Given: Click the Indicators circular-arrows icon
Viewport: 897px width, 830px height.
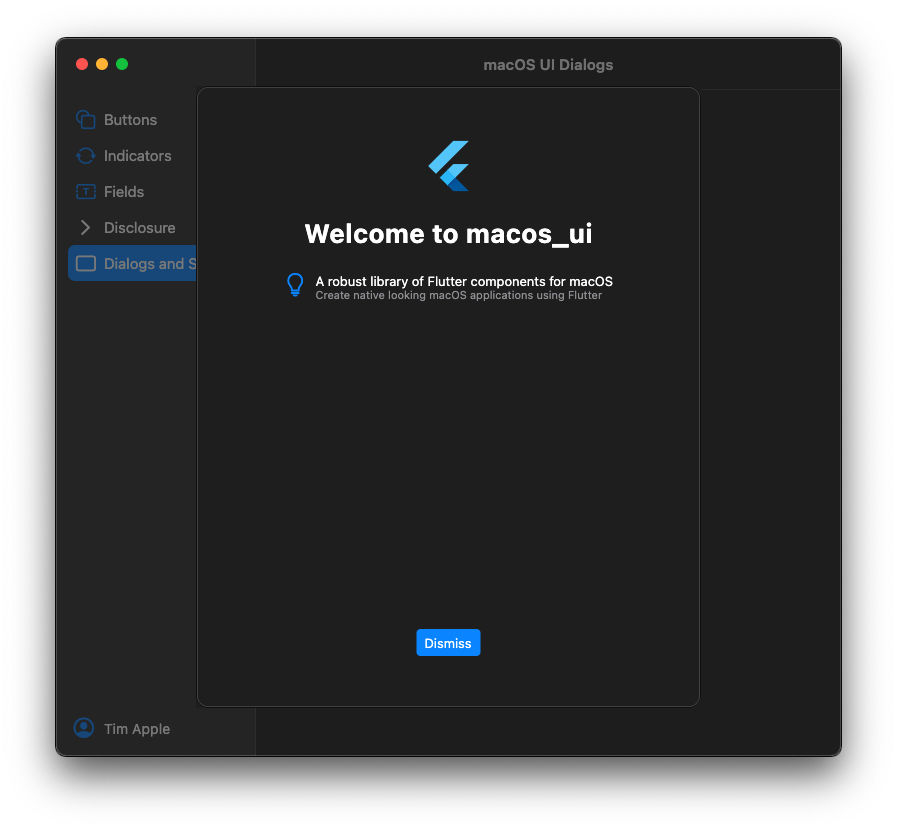Looking at the screenshot, I should (x=86, y=156).
